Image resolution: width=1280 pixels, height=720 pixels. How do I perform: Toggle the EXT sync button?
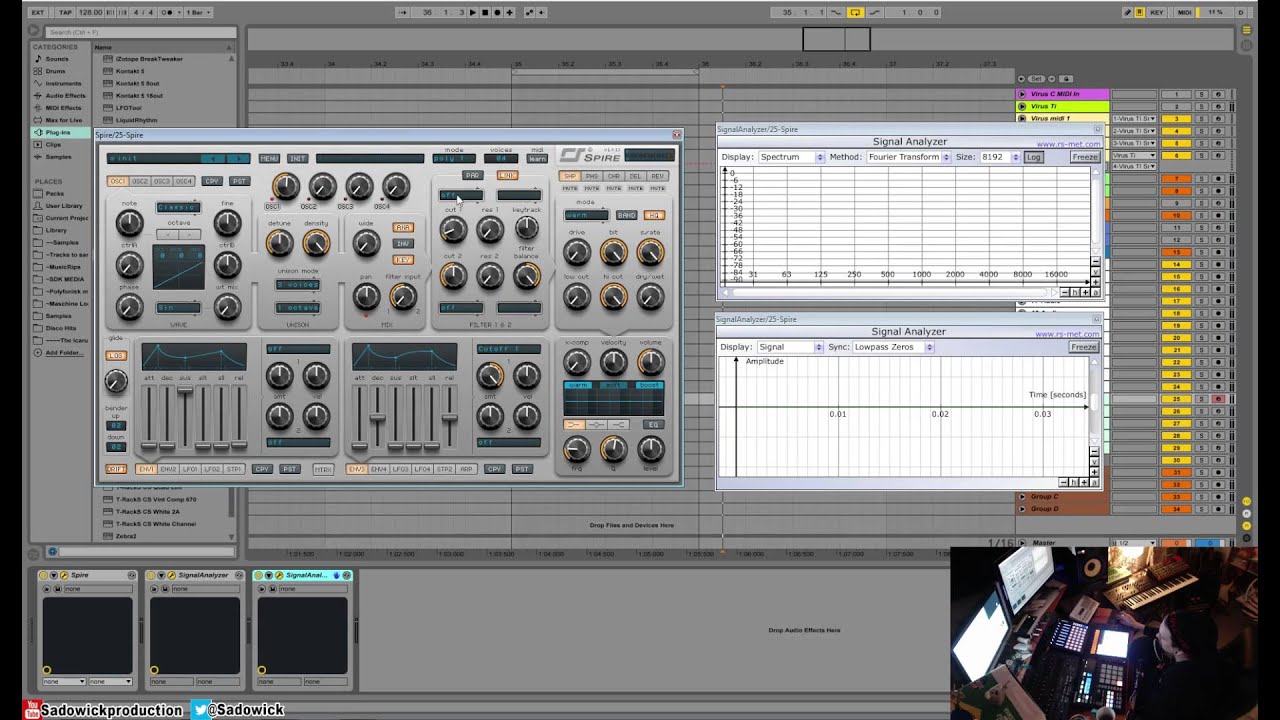click(x=38, y=12)
